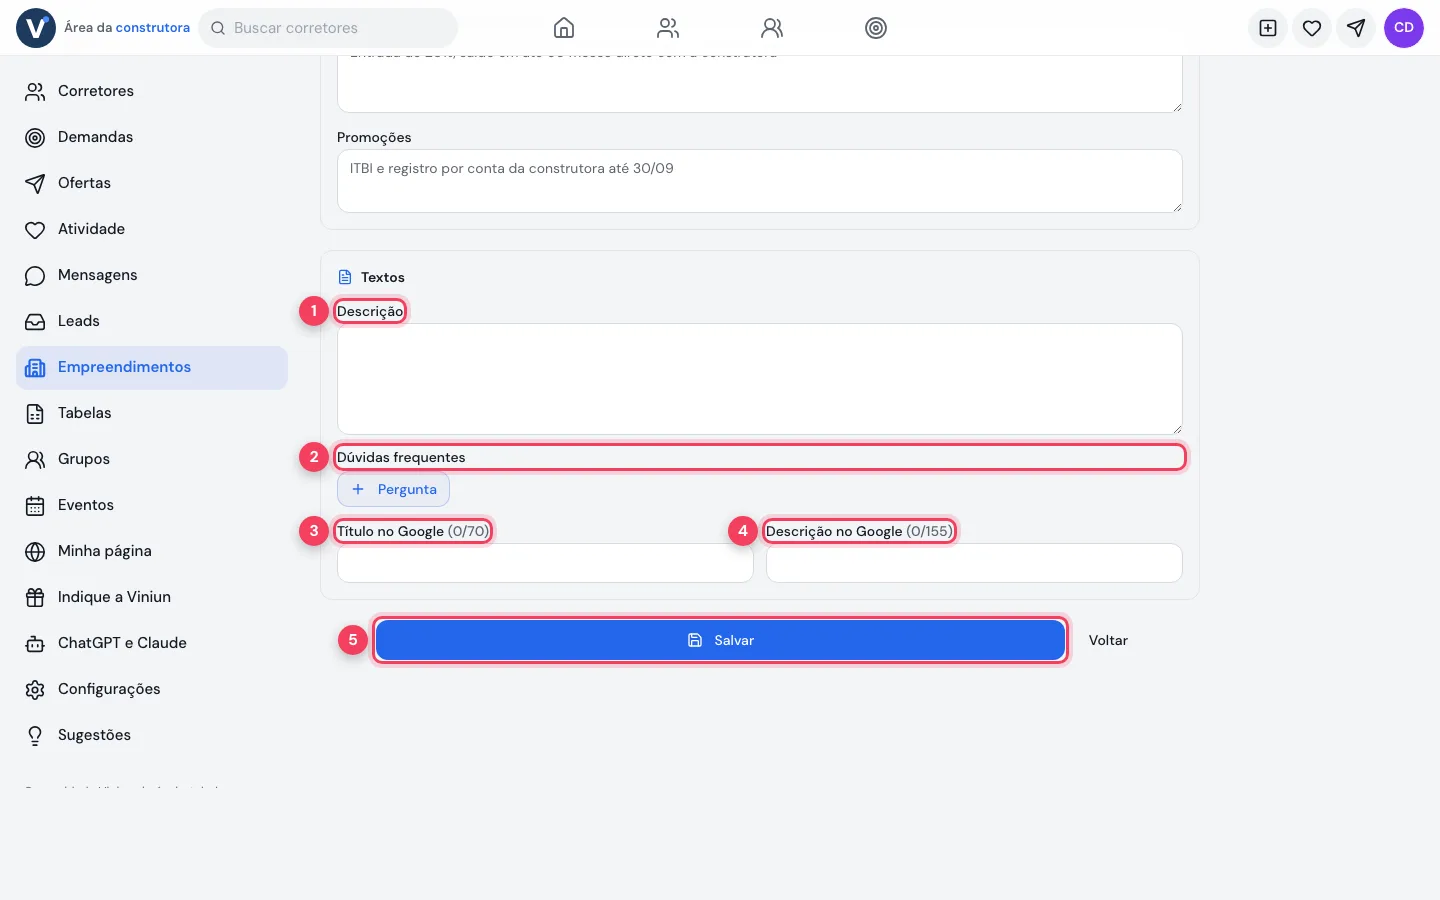Click the Mensagens chat bubble icon
This screenshot has width=1440, height=900.
(x=35, y=276)
